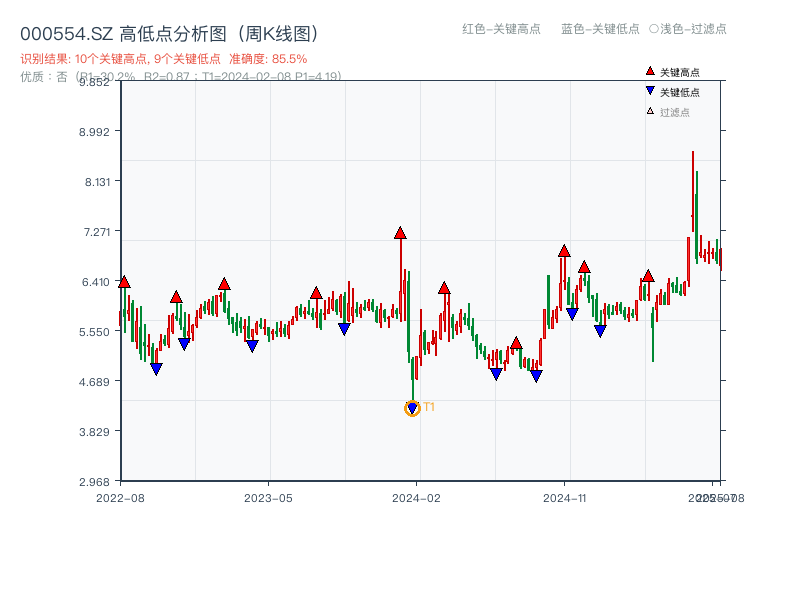This screenshot has height=600, width=800.
Task: Click the 5.550 price axis label
Action: [x=94, y=332]
